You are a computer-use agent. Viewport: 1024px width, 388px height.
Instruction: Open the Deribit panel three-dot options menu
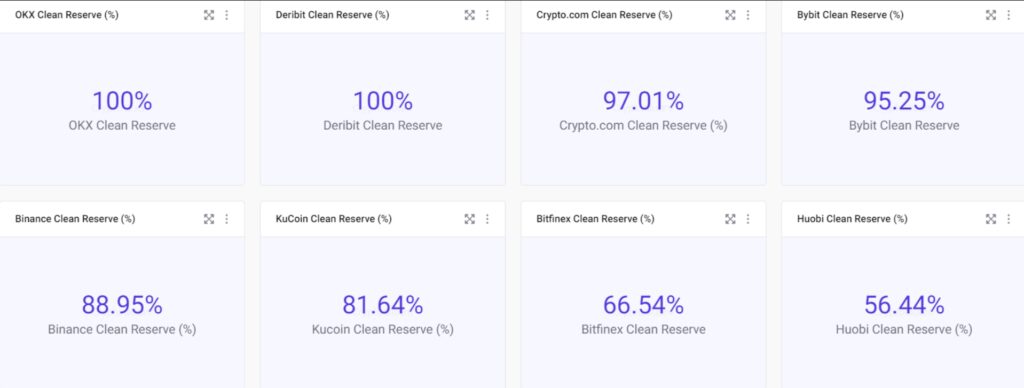point(487,15)
